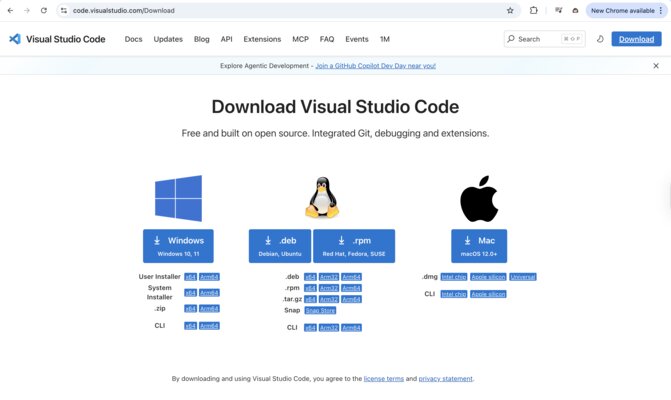
Task: Select .rpm Arm64 link
Action: click(x=351, y=288)
